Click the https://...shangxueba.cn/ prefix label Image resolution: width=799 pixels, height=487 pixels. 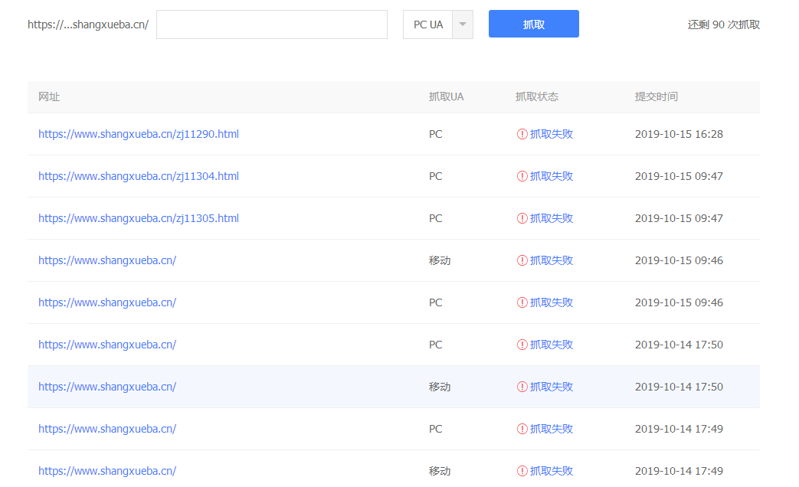point(88,24)
